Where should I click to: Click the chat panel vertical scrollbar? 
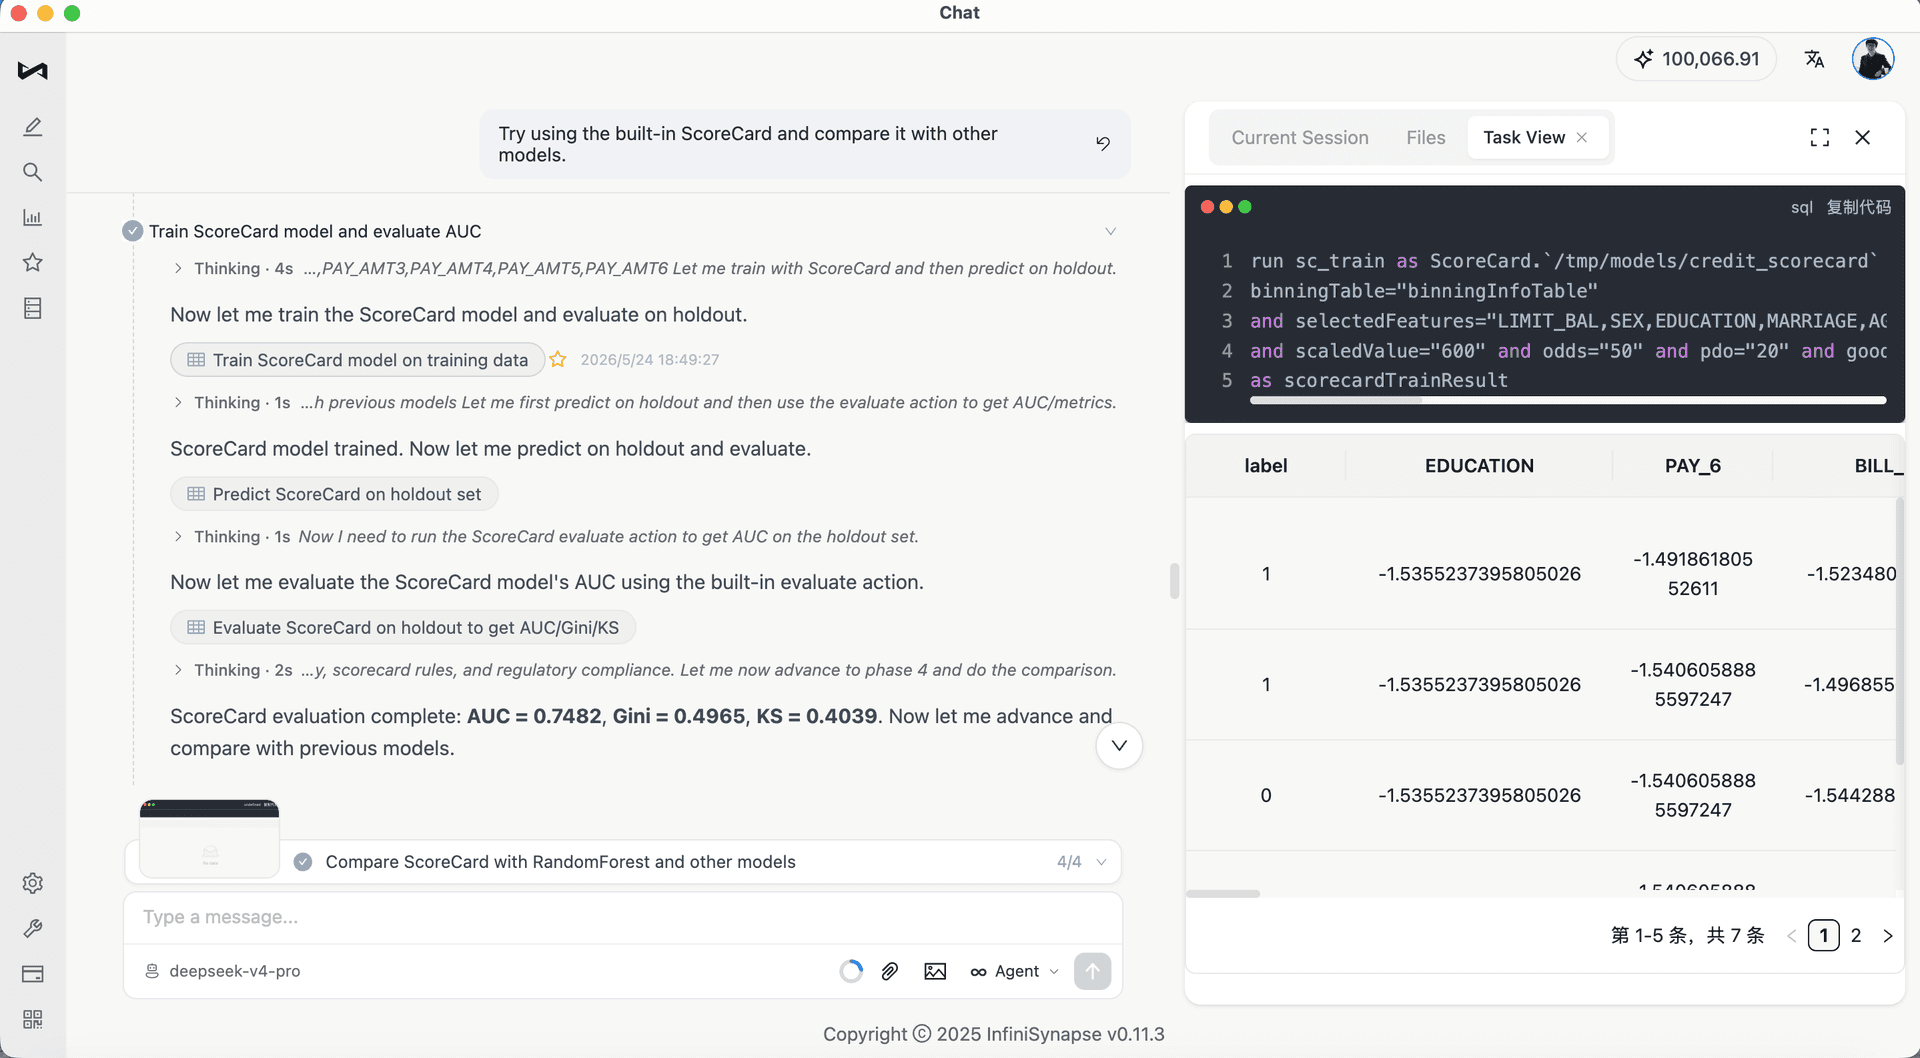tap(1174, 580)
